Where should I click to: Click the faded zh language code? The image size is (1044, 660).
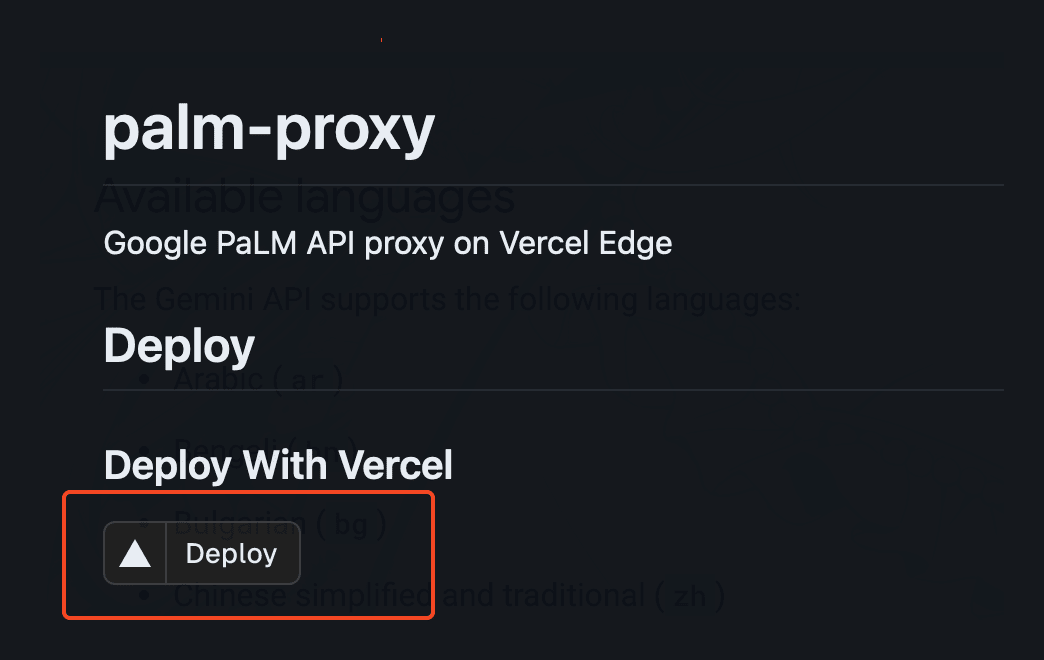coord(689,598)
